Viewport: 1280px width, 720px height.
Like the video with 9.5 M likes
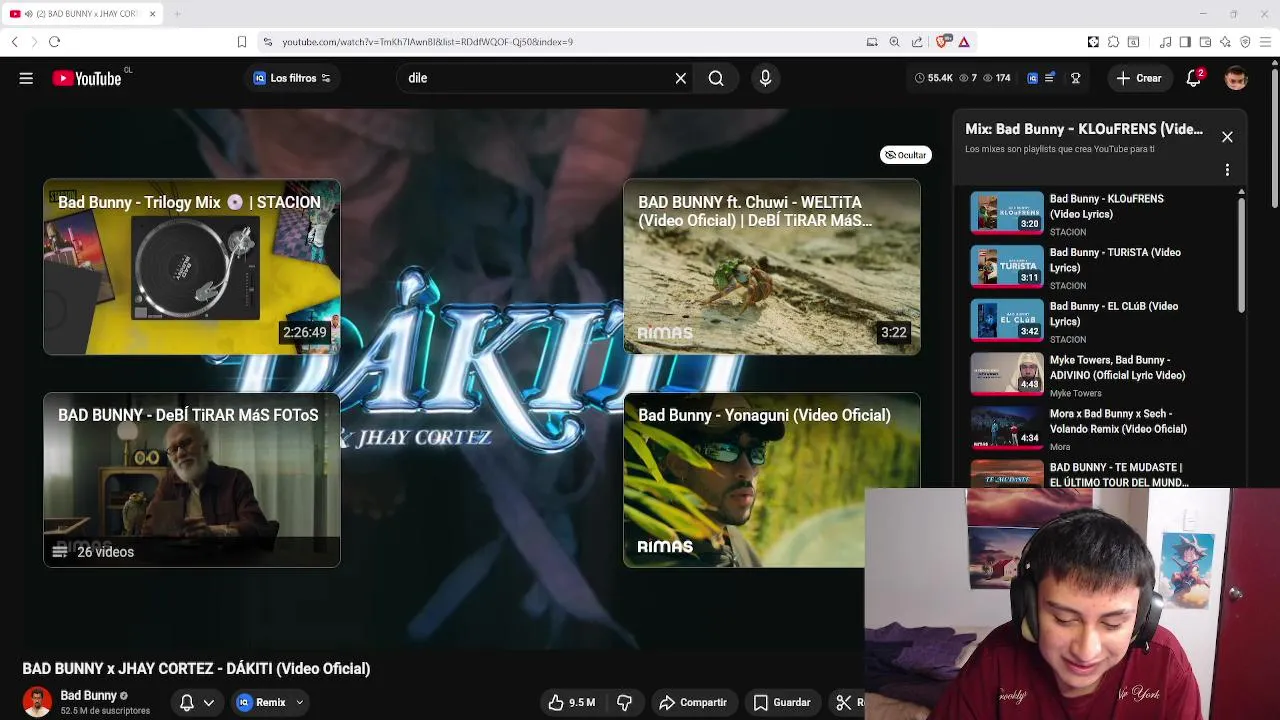(x=572, y=702)
